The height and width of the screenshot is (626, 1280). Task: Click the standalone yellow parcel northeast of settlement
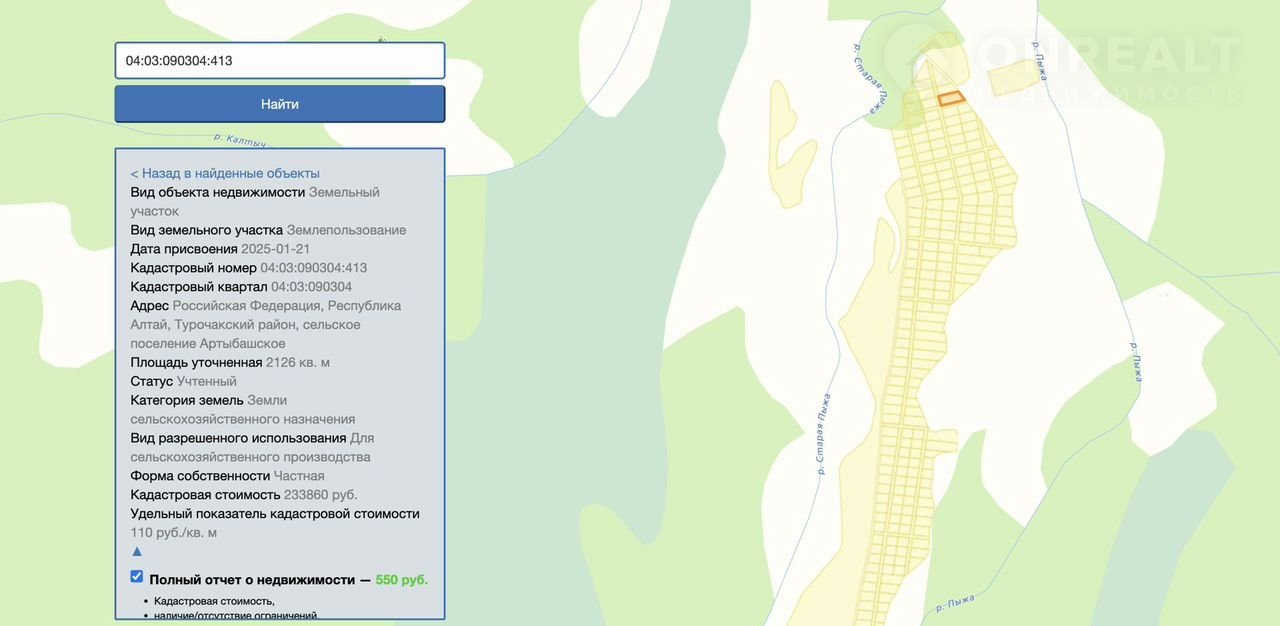(1014, 76)
